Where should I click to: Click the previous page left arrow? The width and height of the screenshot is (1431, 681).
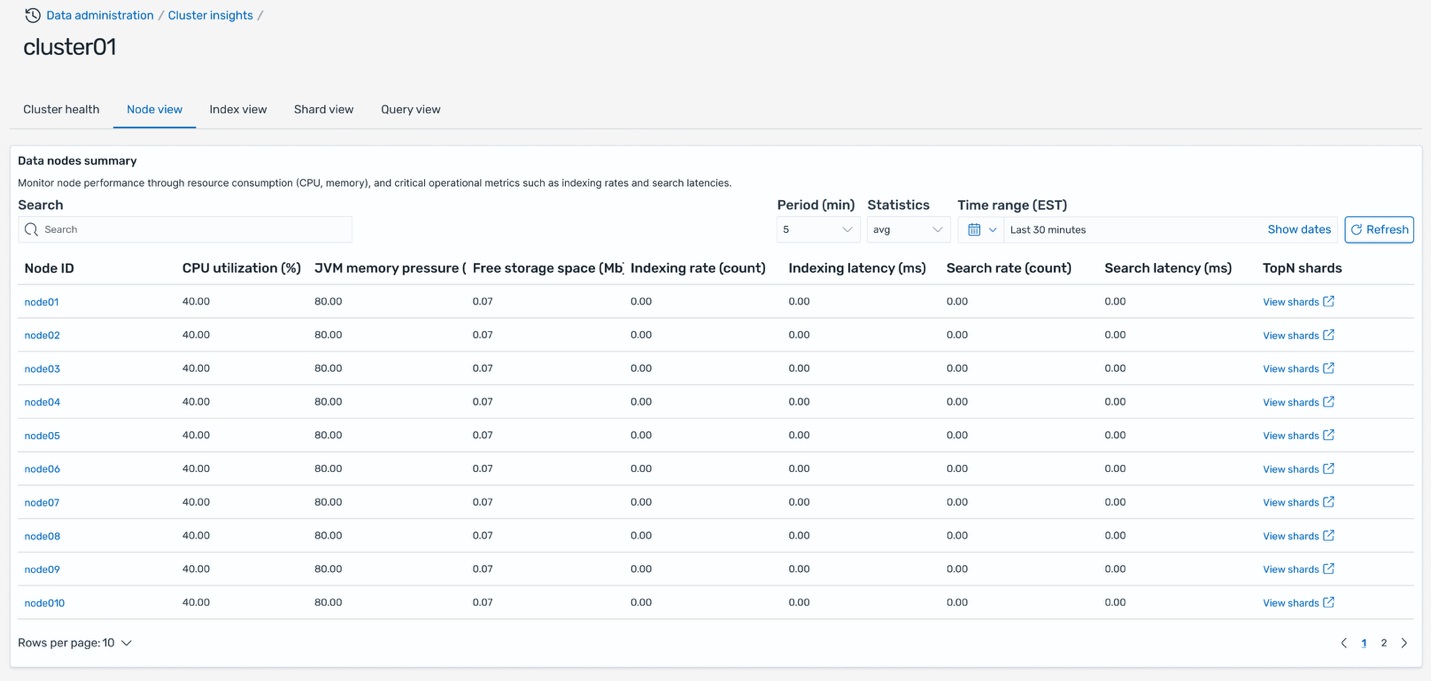pyautogui.click(x=1343, y=643)
